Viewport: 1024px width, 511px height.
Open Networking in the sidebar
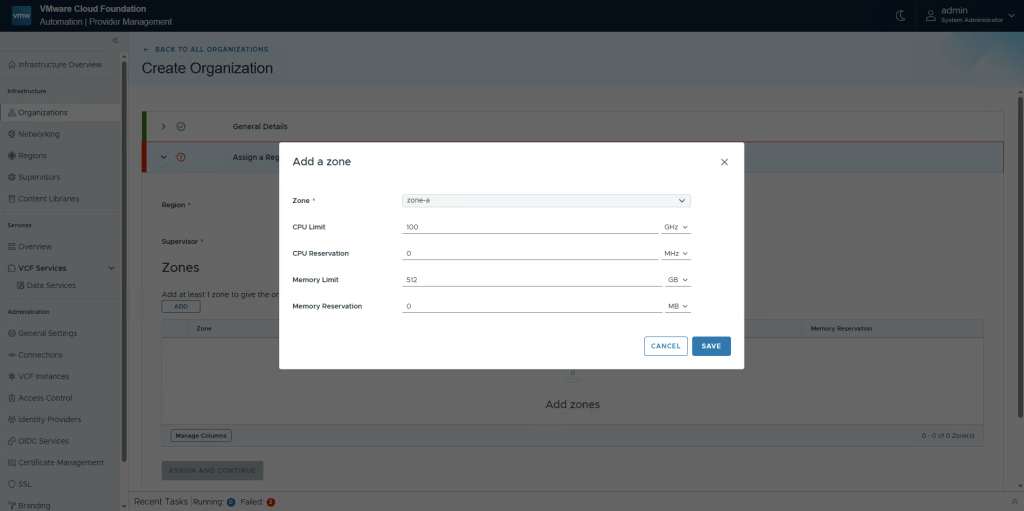[x=38, y=134]
